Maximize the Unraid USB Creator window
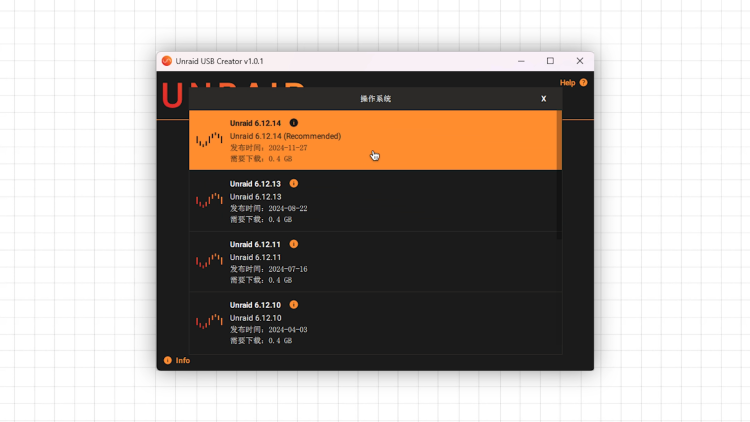The image size is (750, 422). pos(551,61)
